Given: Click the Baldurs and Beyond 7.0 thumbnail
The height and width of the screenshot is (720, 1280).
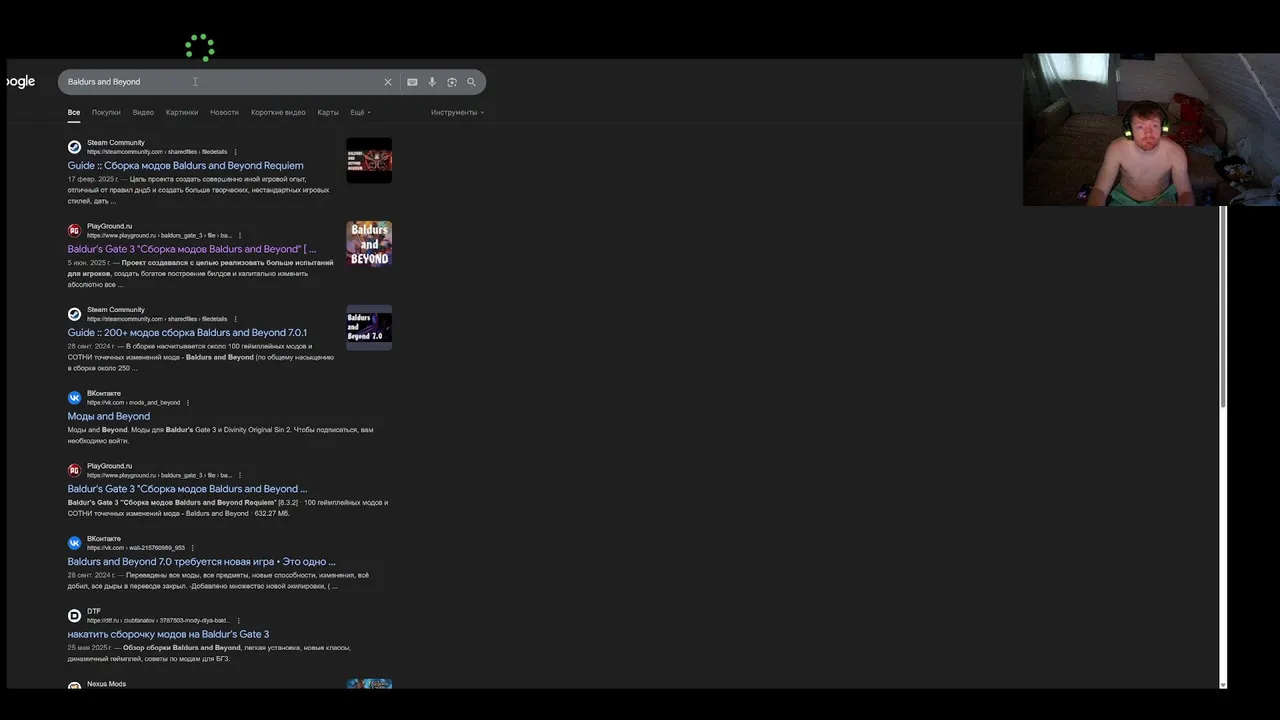Looking at the screenshot, I should pos(369,327).
